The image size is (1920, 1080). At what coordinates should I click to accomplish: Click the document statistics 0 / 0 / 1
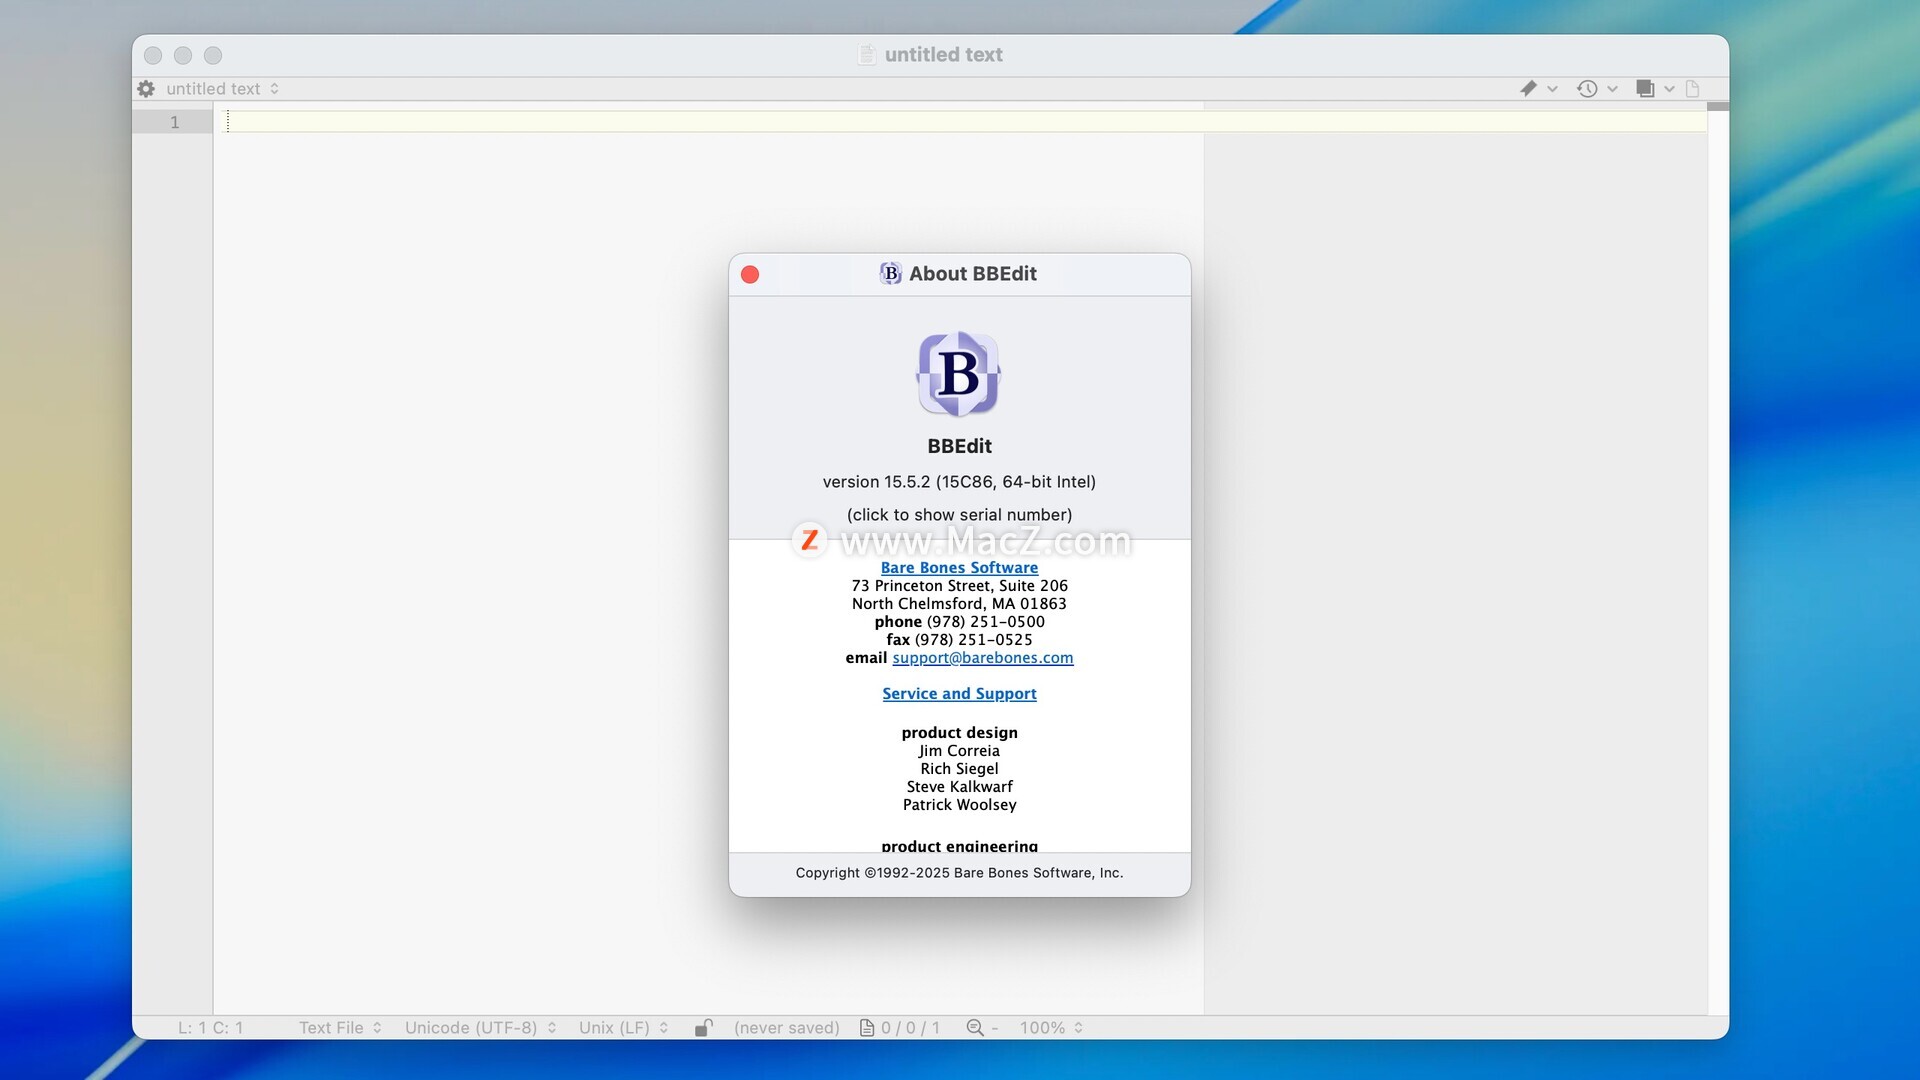(900, 1028)
